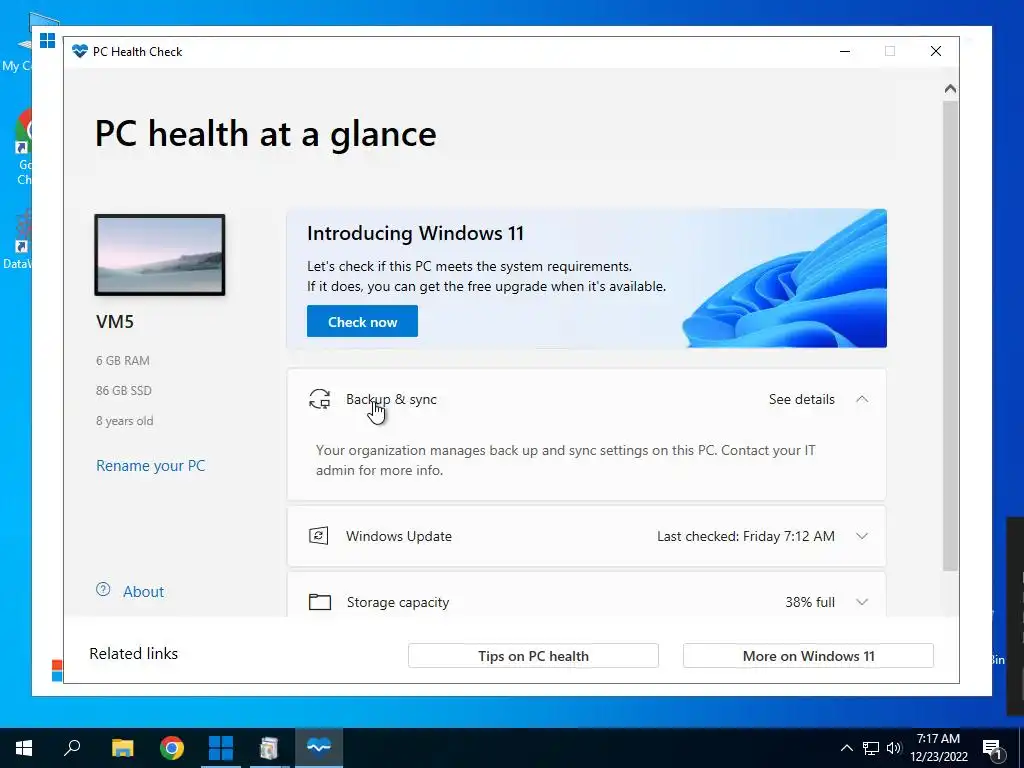Click the Backup & sync circular arrows icon
The height and width of the screenshot is (768, 1024).
(319, 399)
